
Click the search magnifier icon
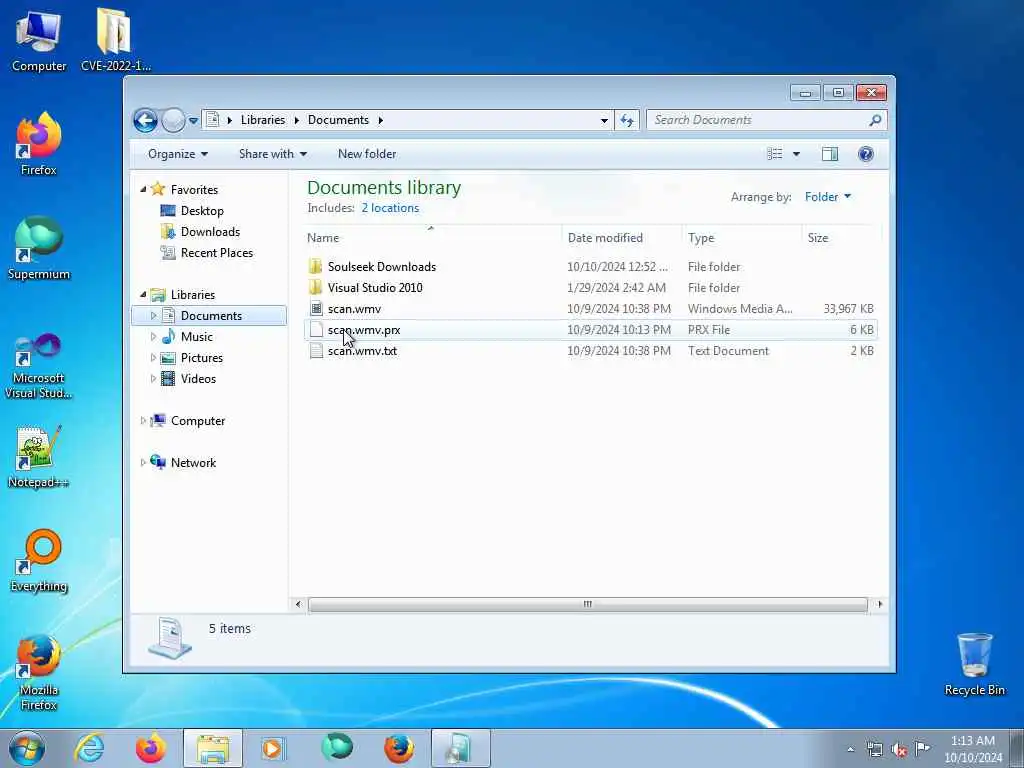pyautogui.click(x=876, y=120)
